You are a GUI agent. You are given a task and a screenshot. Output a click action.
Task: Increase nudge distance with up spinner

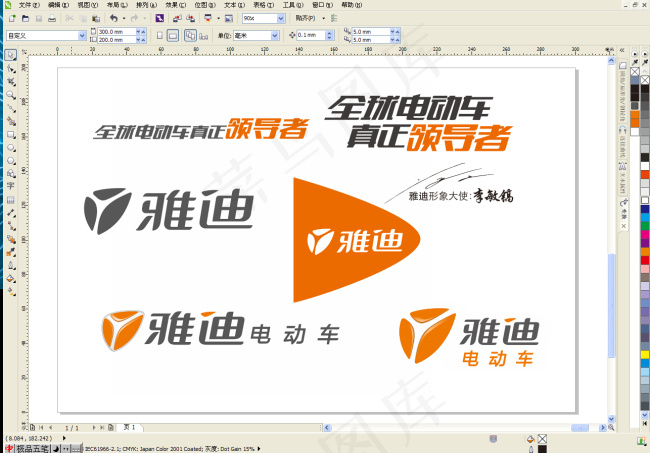click(330, 33)
